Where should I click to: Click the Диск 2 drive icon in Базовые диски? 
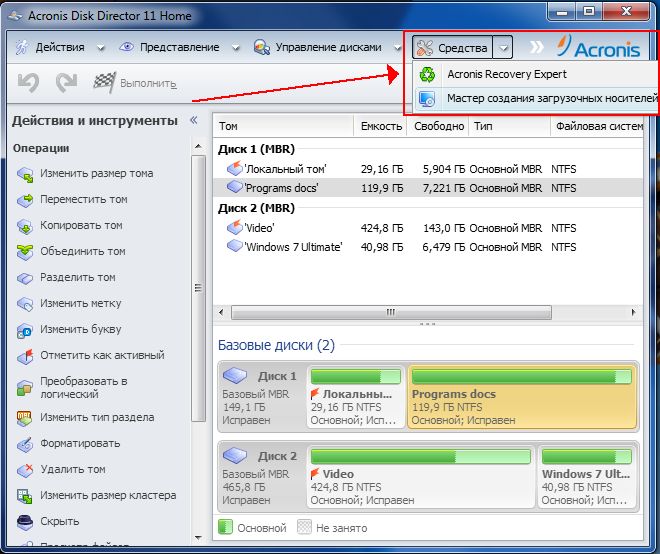[x=235, y=455]
